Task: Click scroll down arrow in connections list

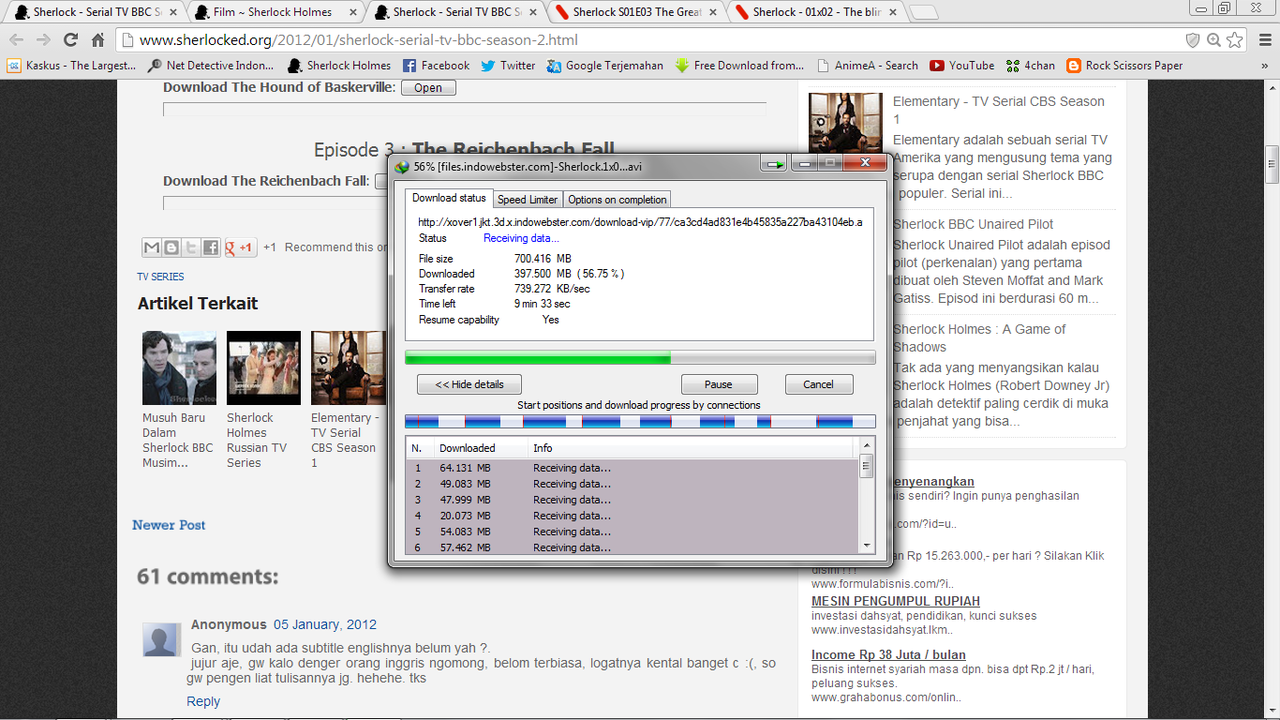Action: 866,545
